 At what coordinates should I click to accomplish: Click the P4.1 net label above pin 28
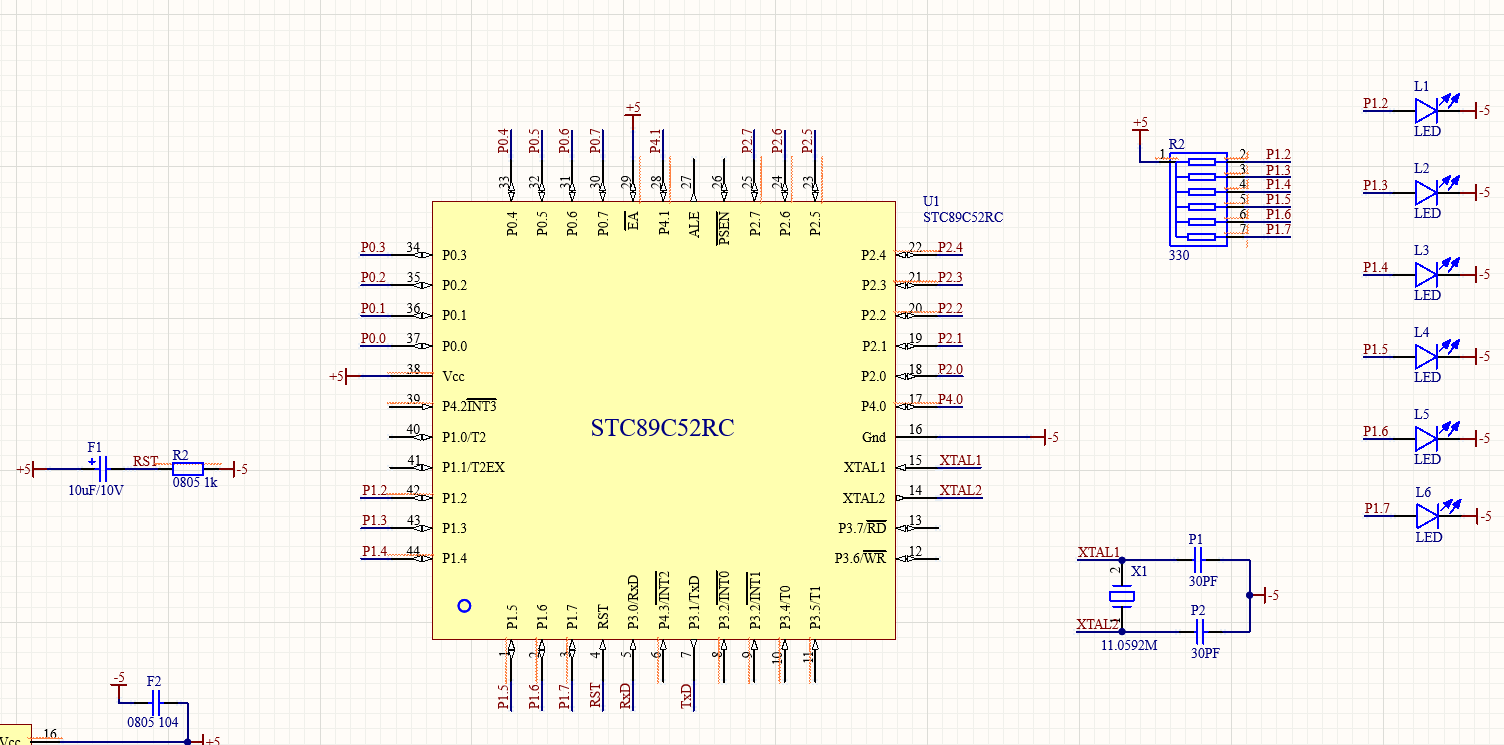[656, 141]
